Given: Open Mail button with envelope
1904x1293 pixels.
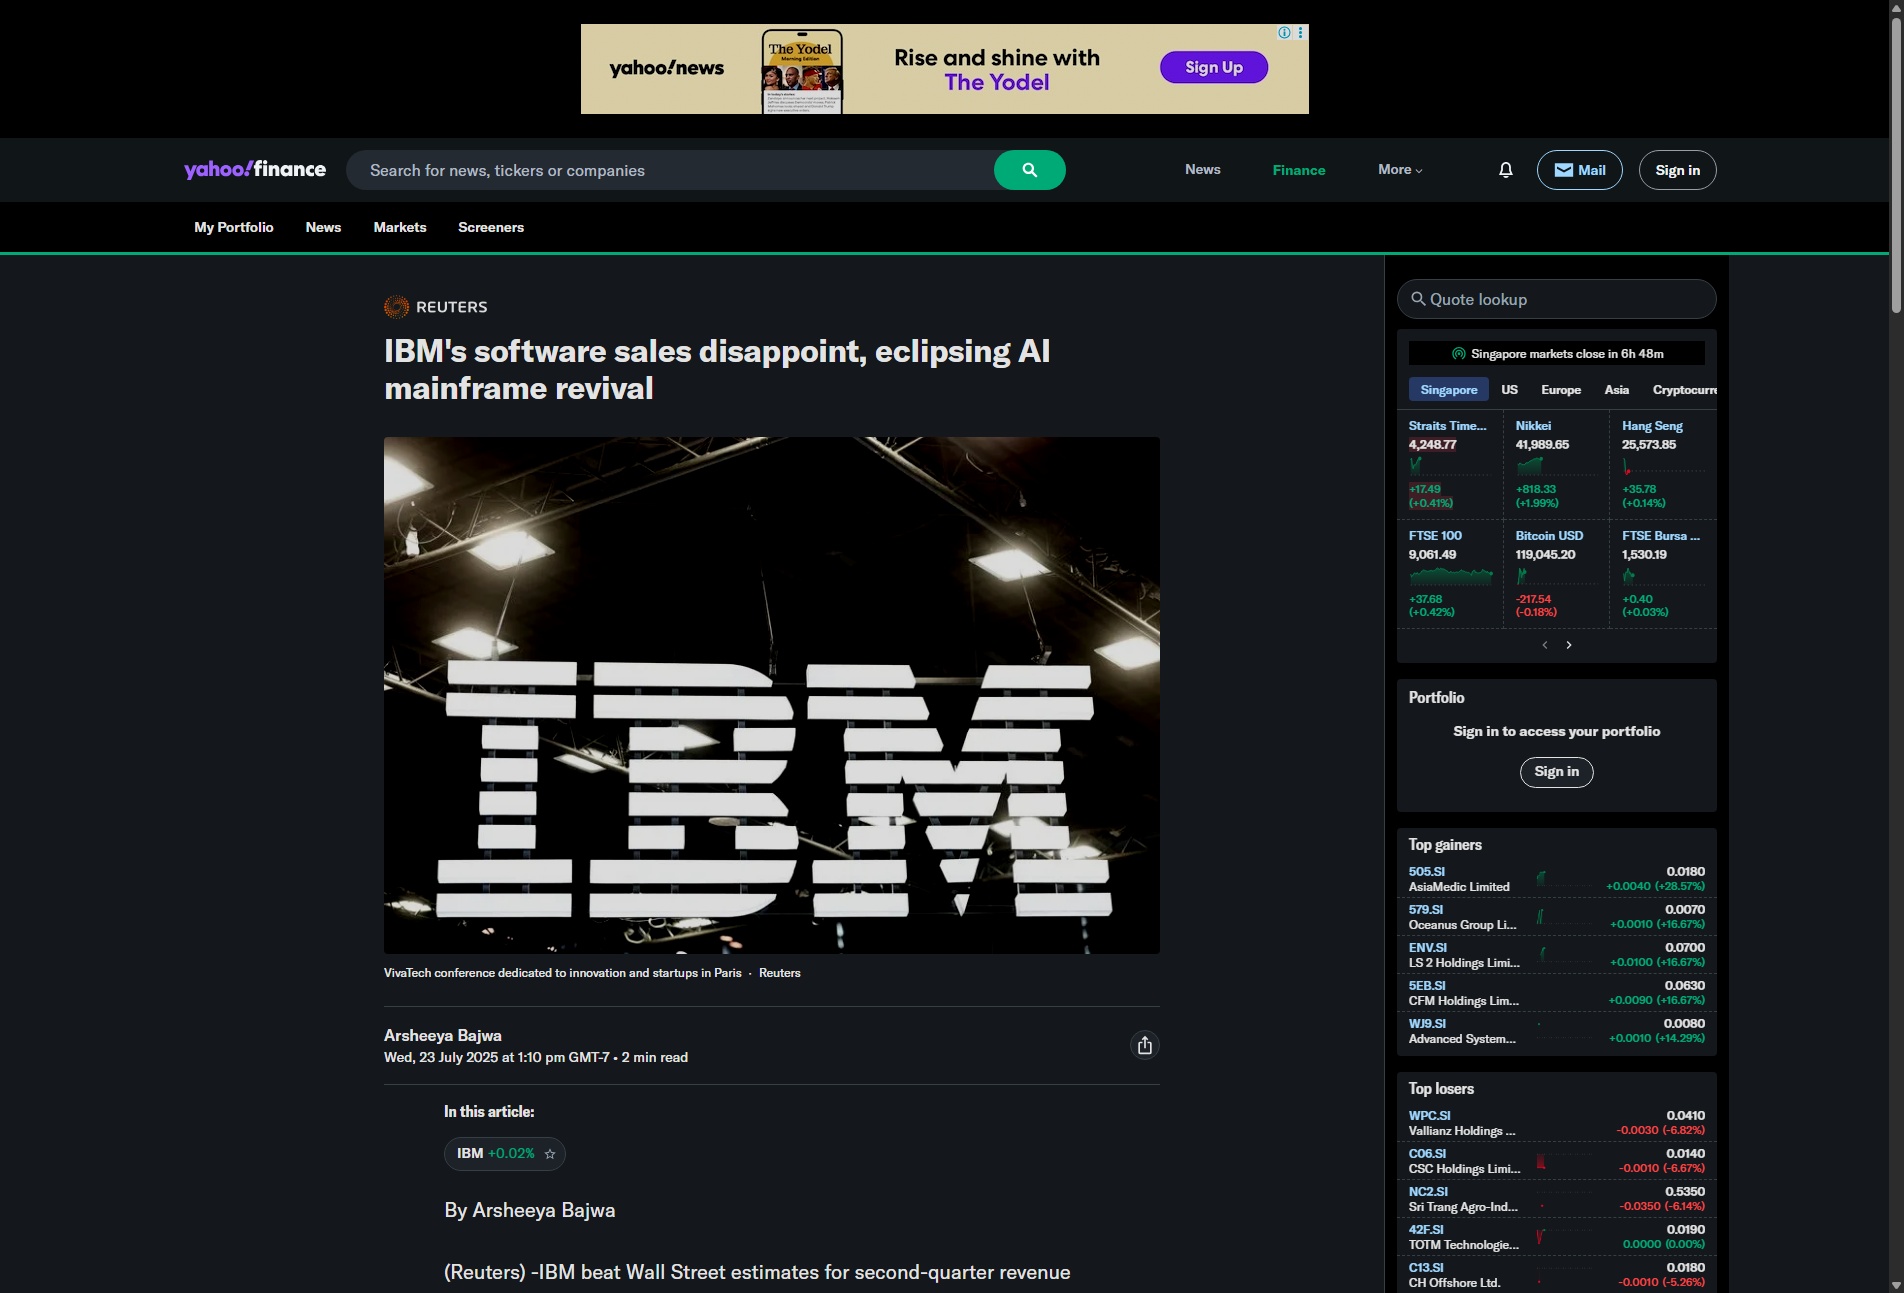Looking at the screenshot, I should (x=1579, y=170).
